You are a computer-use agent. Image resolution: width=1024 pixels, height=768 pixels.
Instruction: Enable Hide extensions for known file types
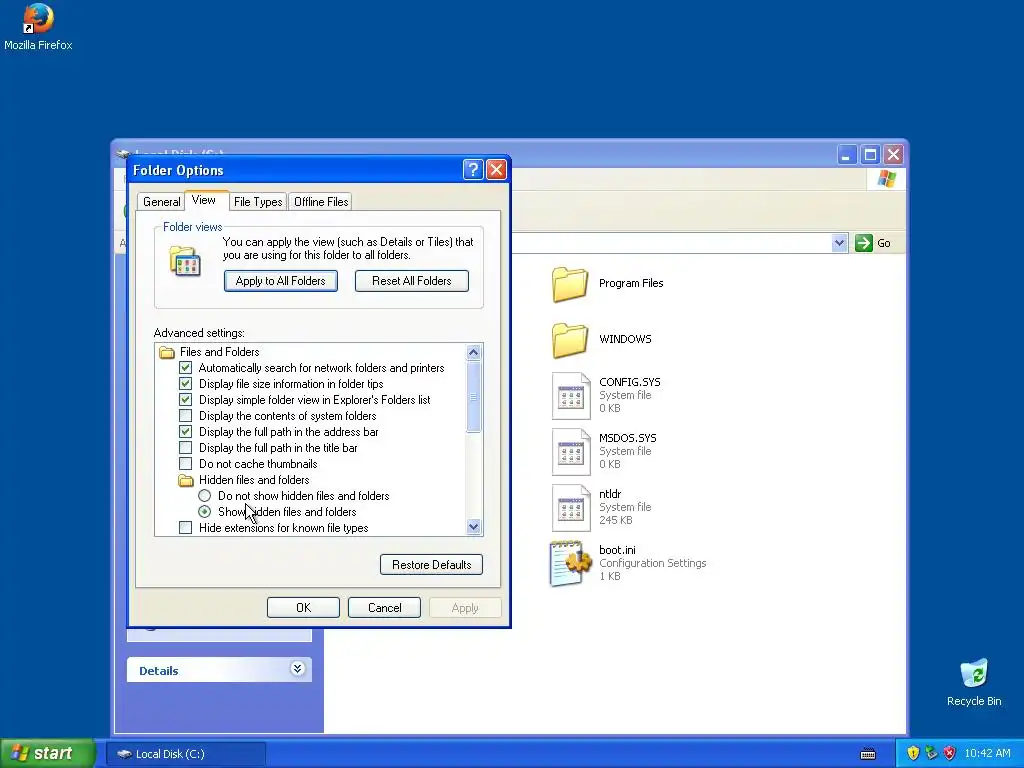click(x=185, y=528)
